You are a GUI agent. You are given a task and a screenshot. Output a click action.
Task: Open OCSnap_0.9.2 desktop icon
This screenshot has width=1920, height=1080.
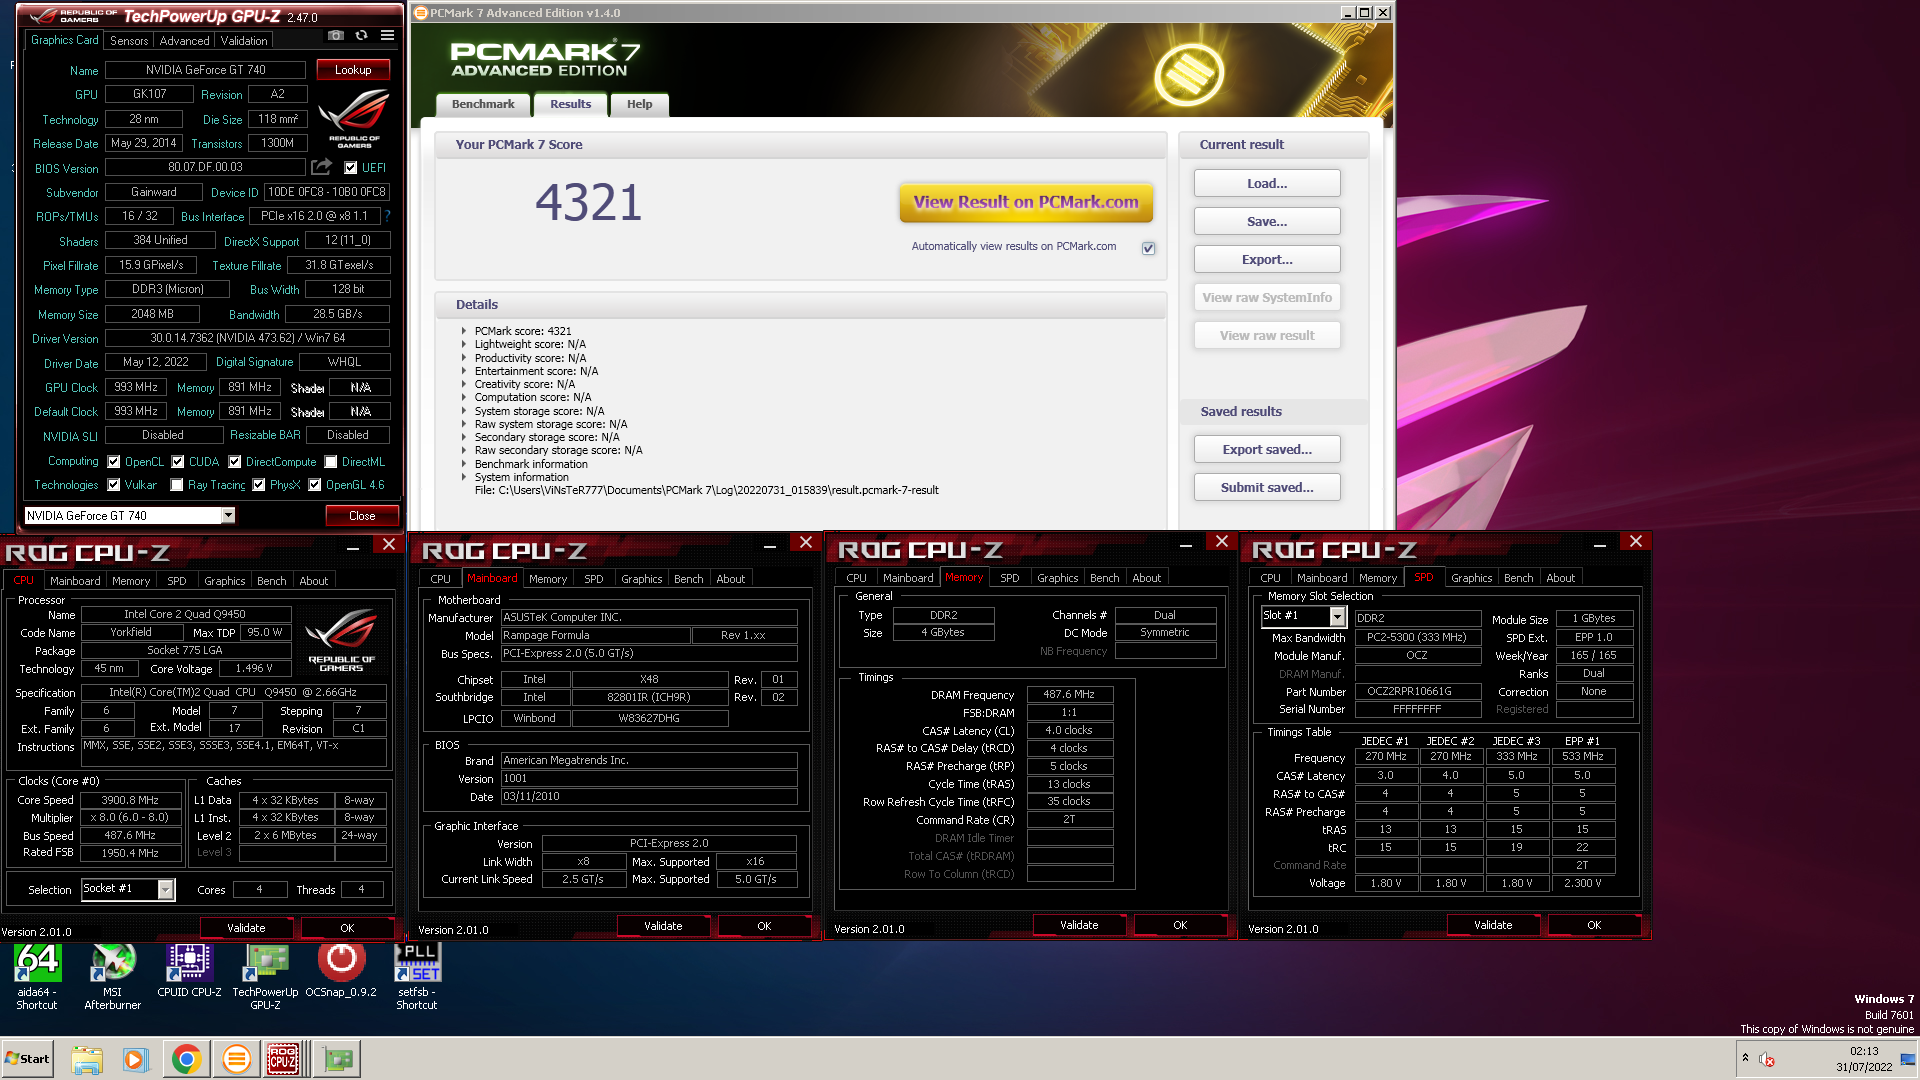pyautogui.click(x=341, y=971)
